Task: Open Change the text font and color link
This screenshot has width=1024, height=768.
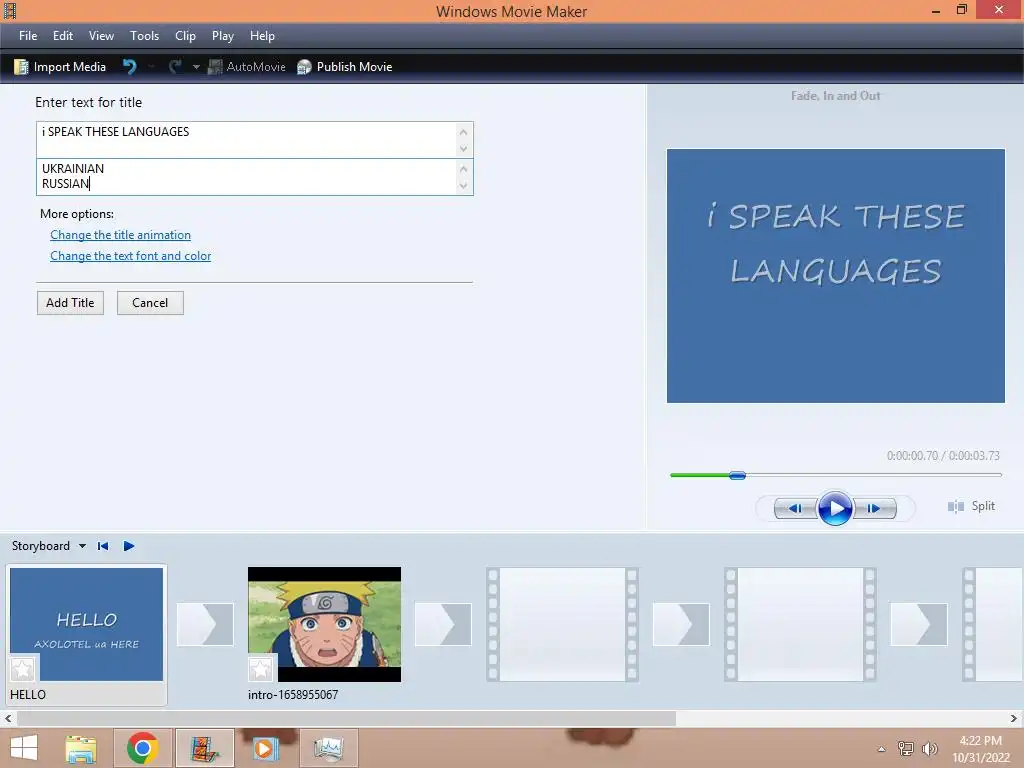Action: coord(131,256)
